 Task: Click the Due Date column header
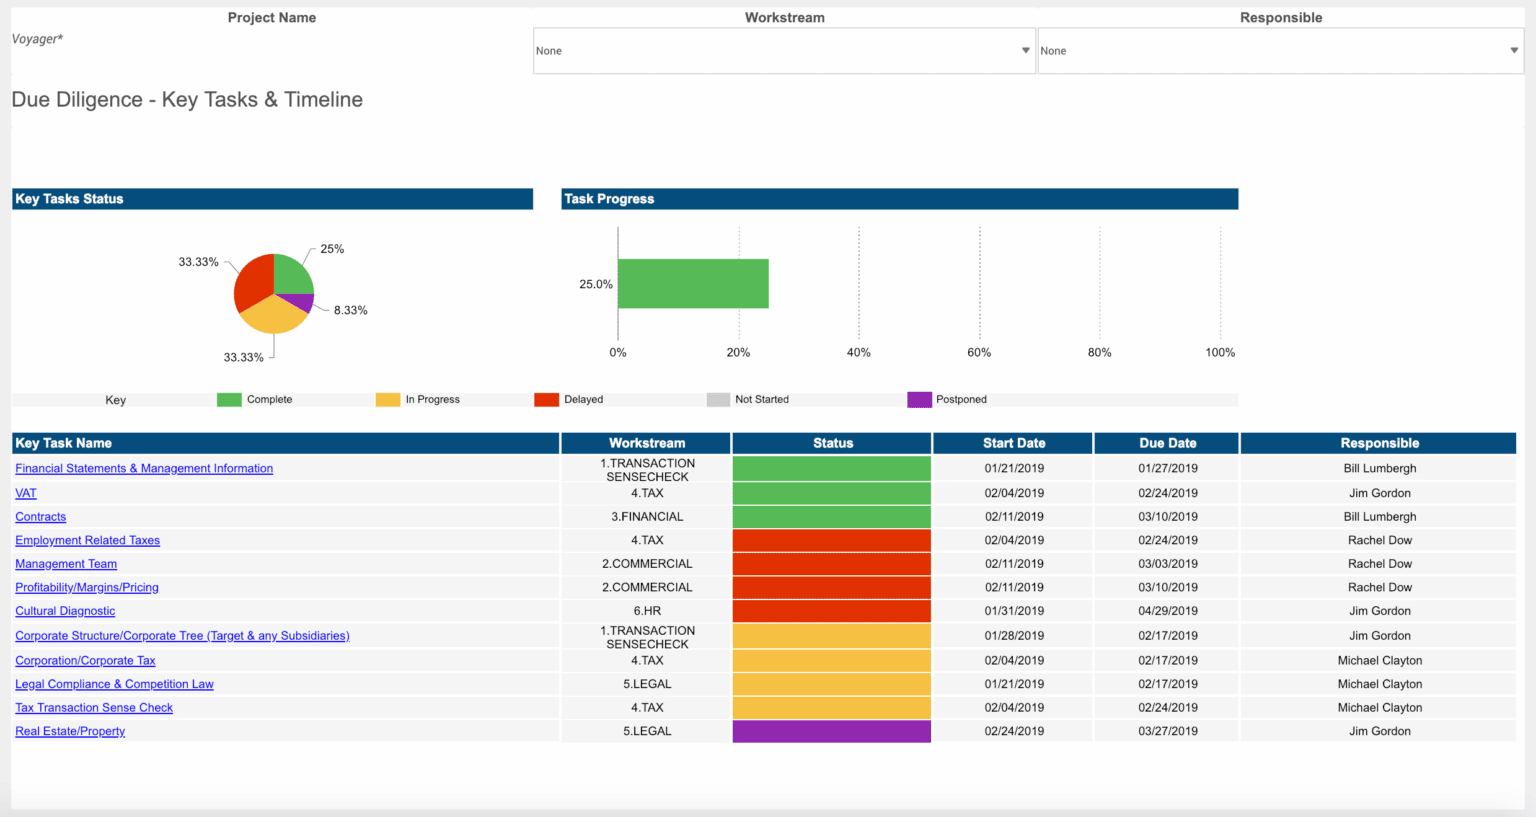pos(1167,443)
